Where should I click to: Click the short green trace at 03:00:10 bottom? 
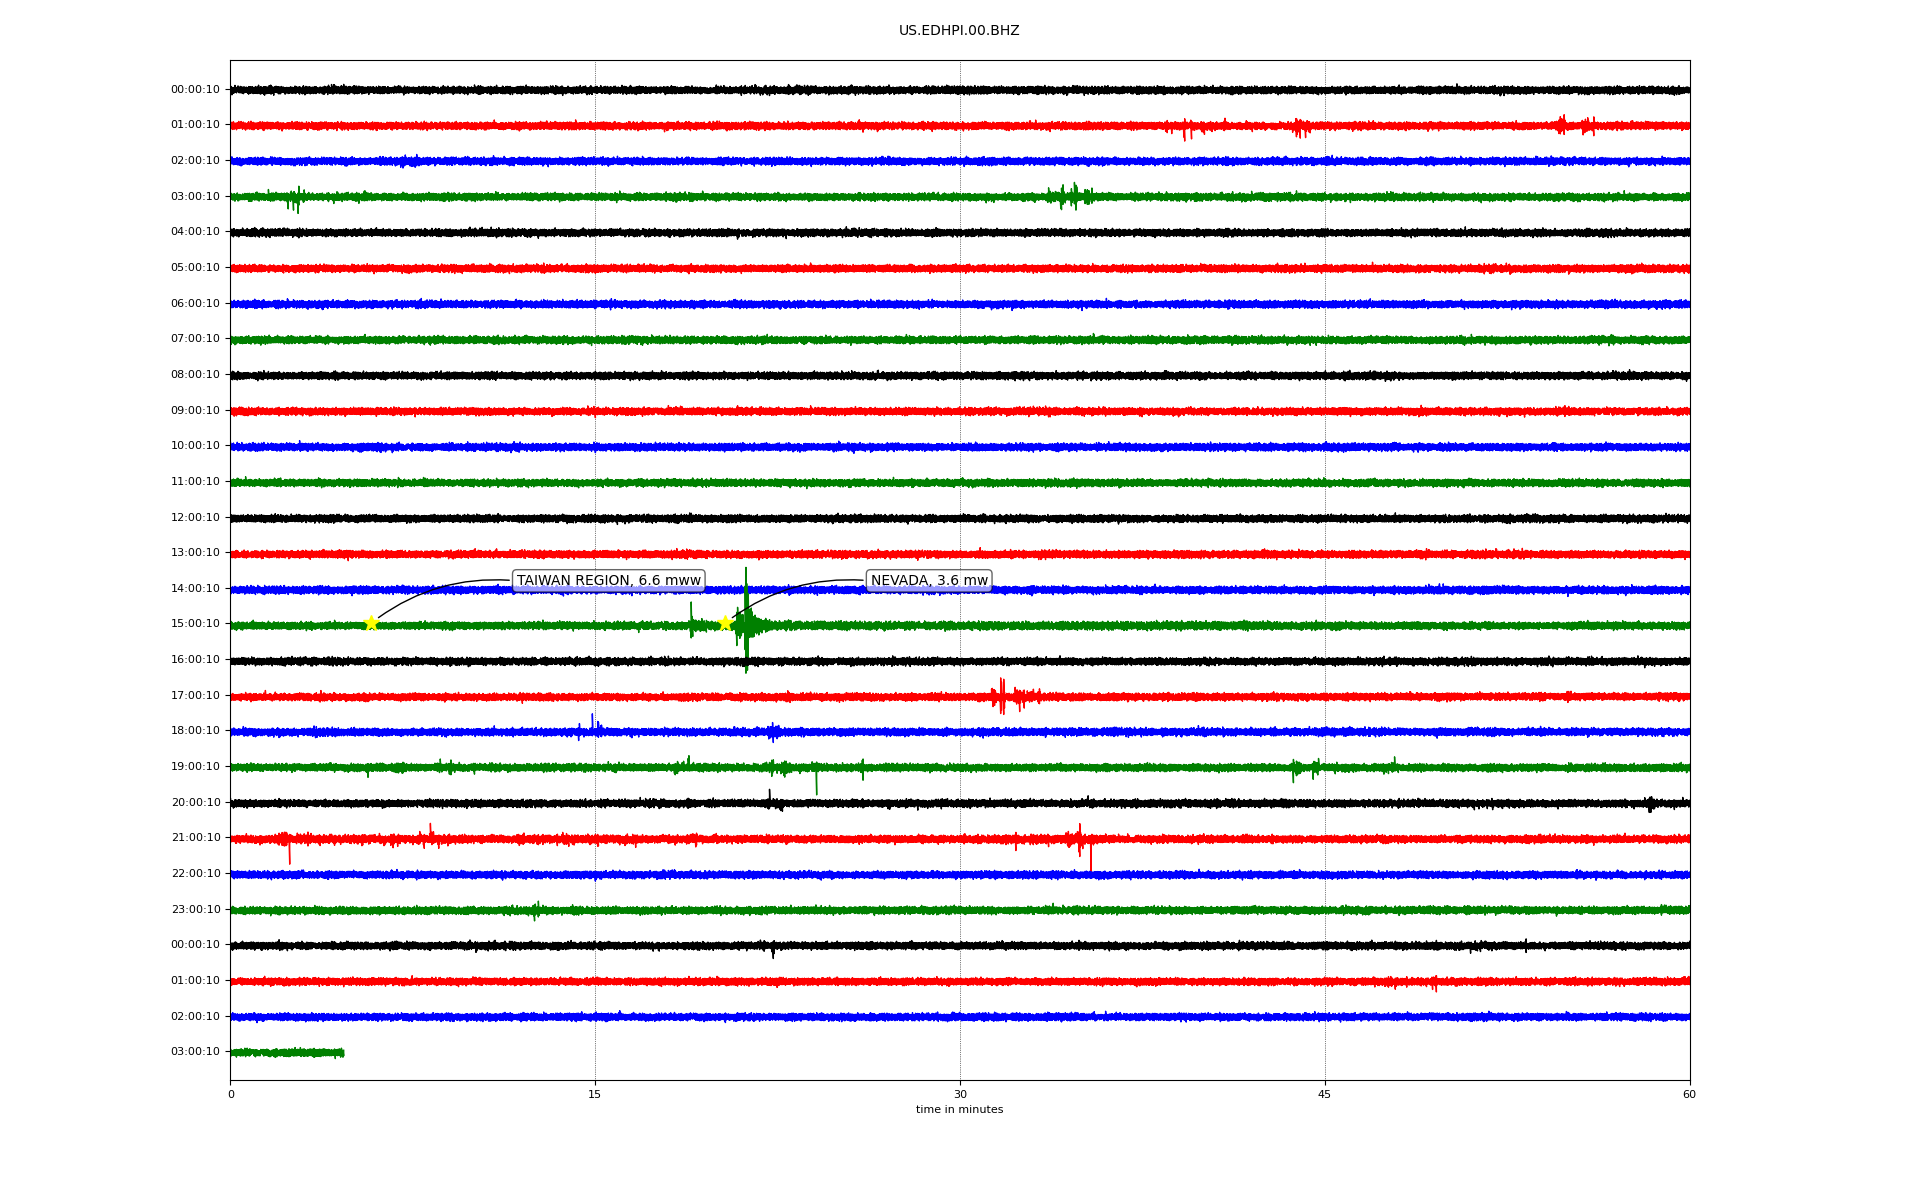(287, 1053)
